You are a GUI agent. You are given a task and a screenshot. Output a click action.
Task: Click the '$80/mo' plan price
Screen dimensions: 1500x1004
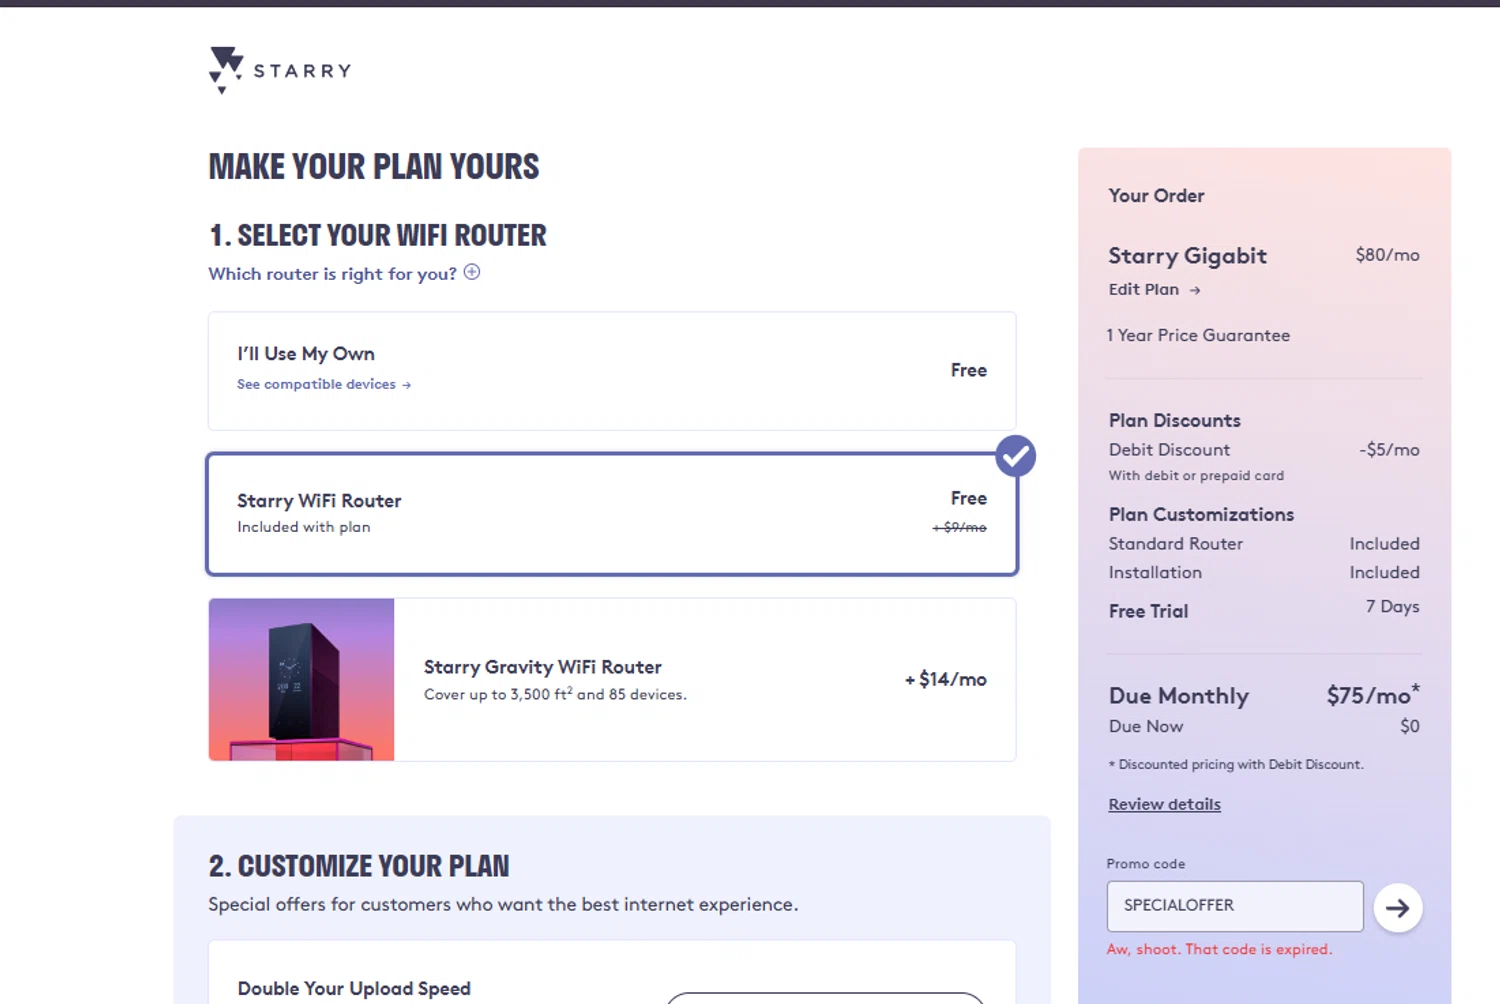(x=1387, y=255)
